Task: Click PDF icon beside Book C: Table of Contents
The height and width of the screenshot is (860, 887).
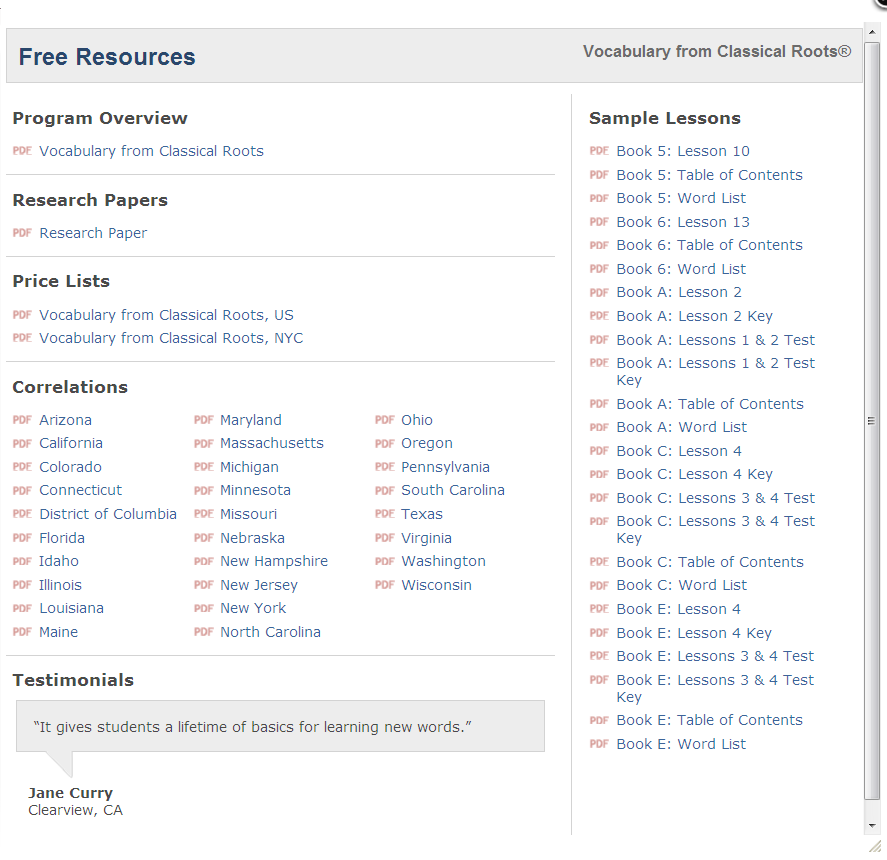Action: point(599,562)
